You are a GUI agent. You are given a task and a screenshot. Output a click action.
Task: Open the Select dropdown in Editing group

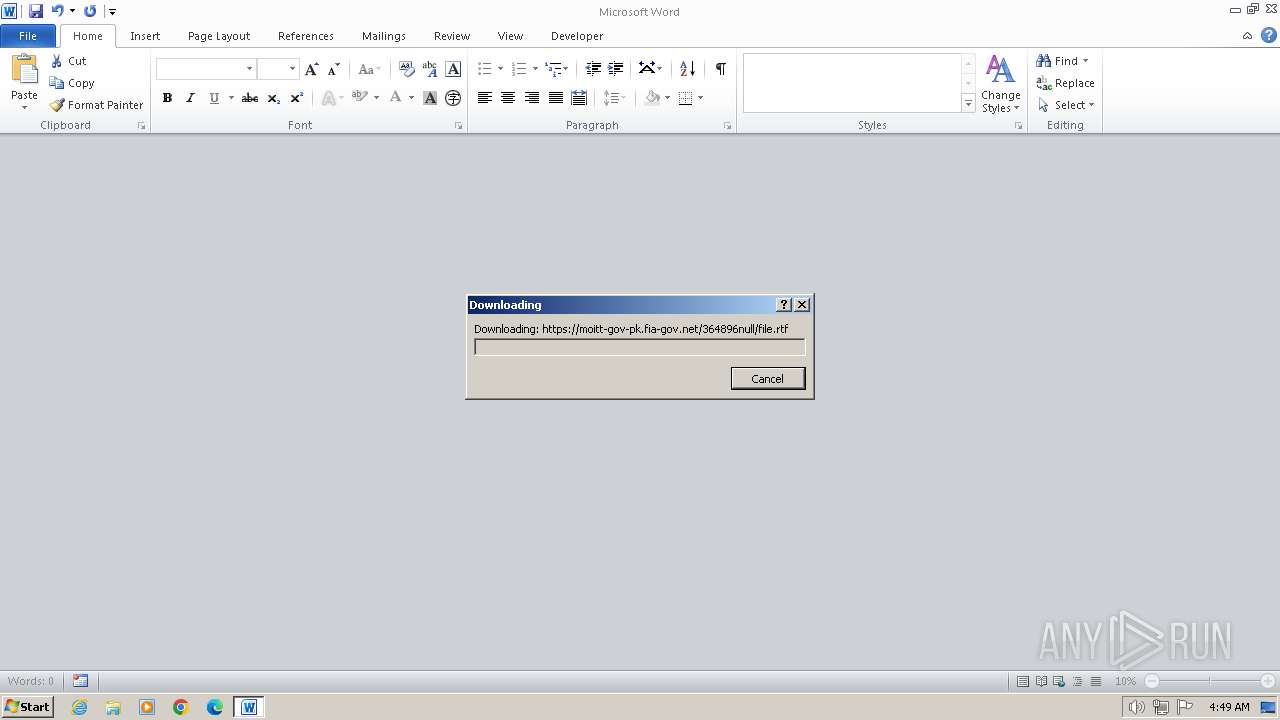[1067, 105]
